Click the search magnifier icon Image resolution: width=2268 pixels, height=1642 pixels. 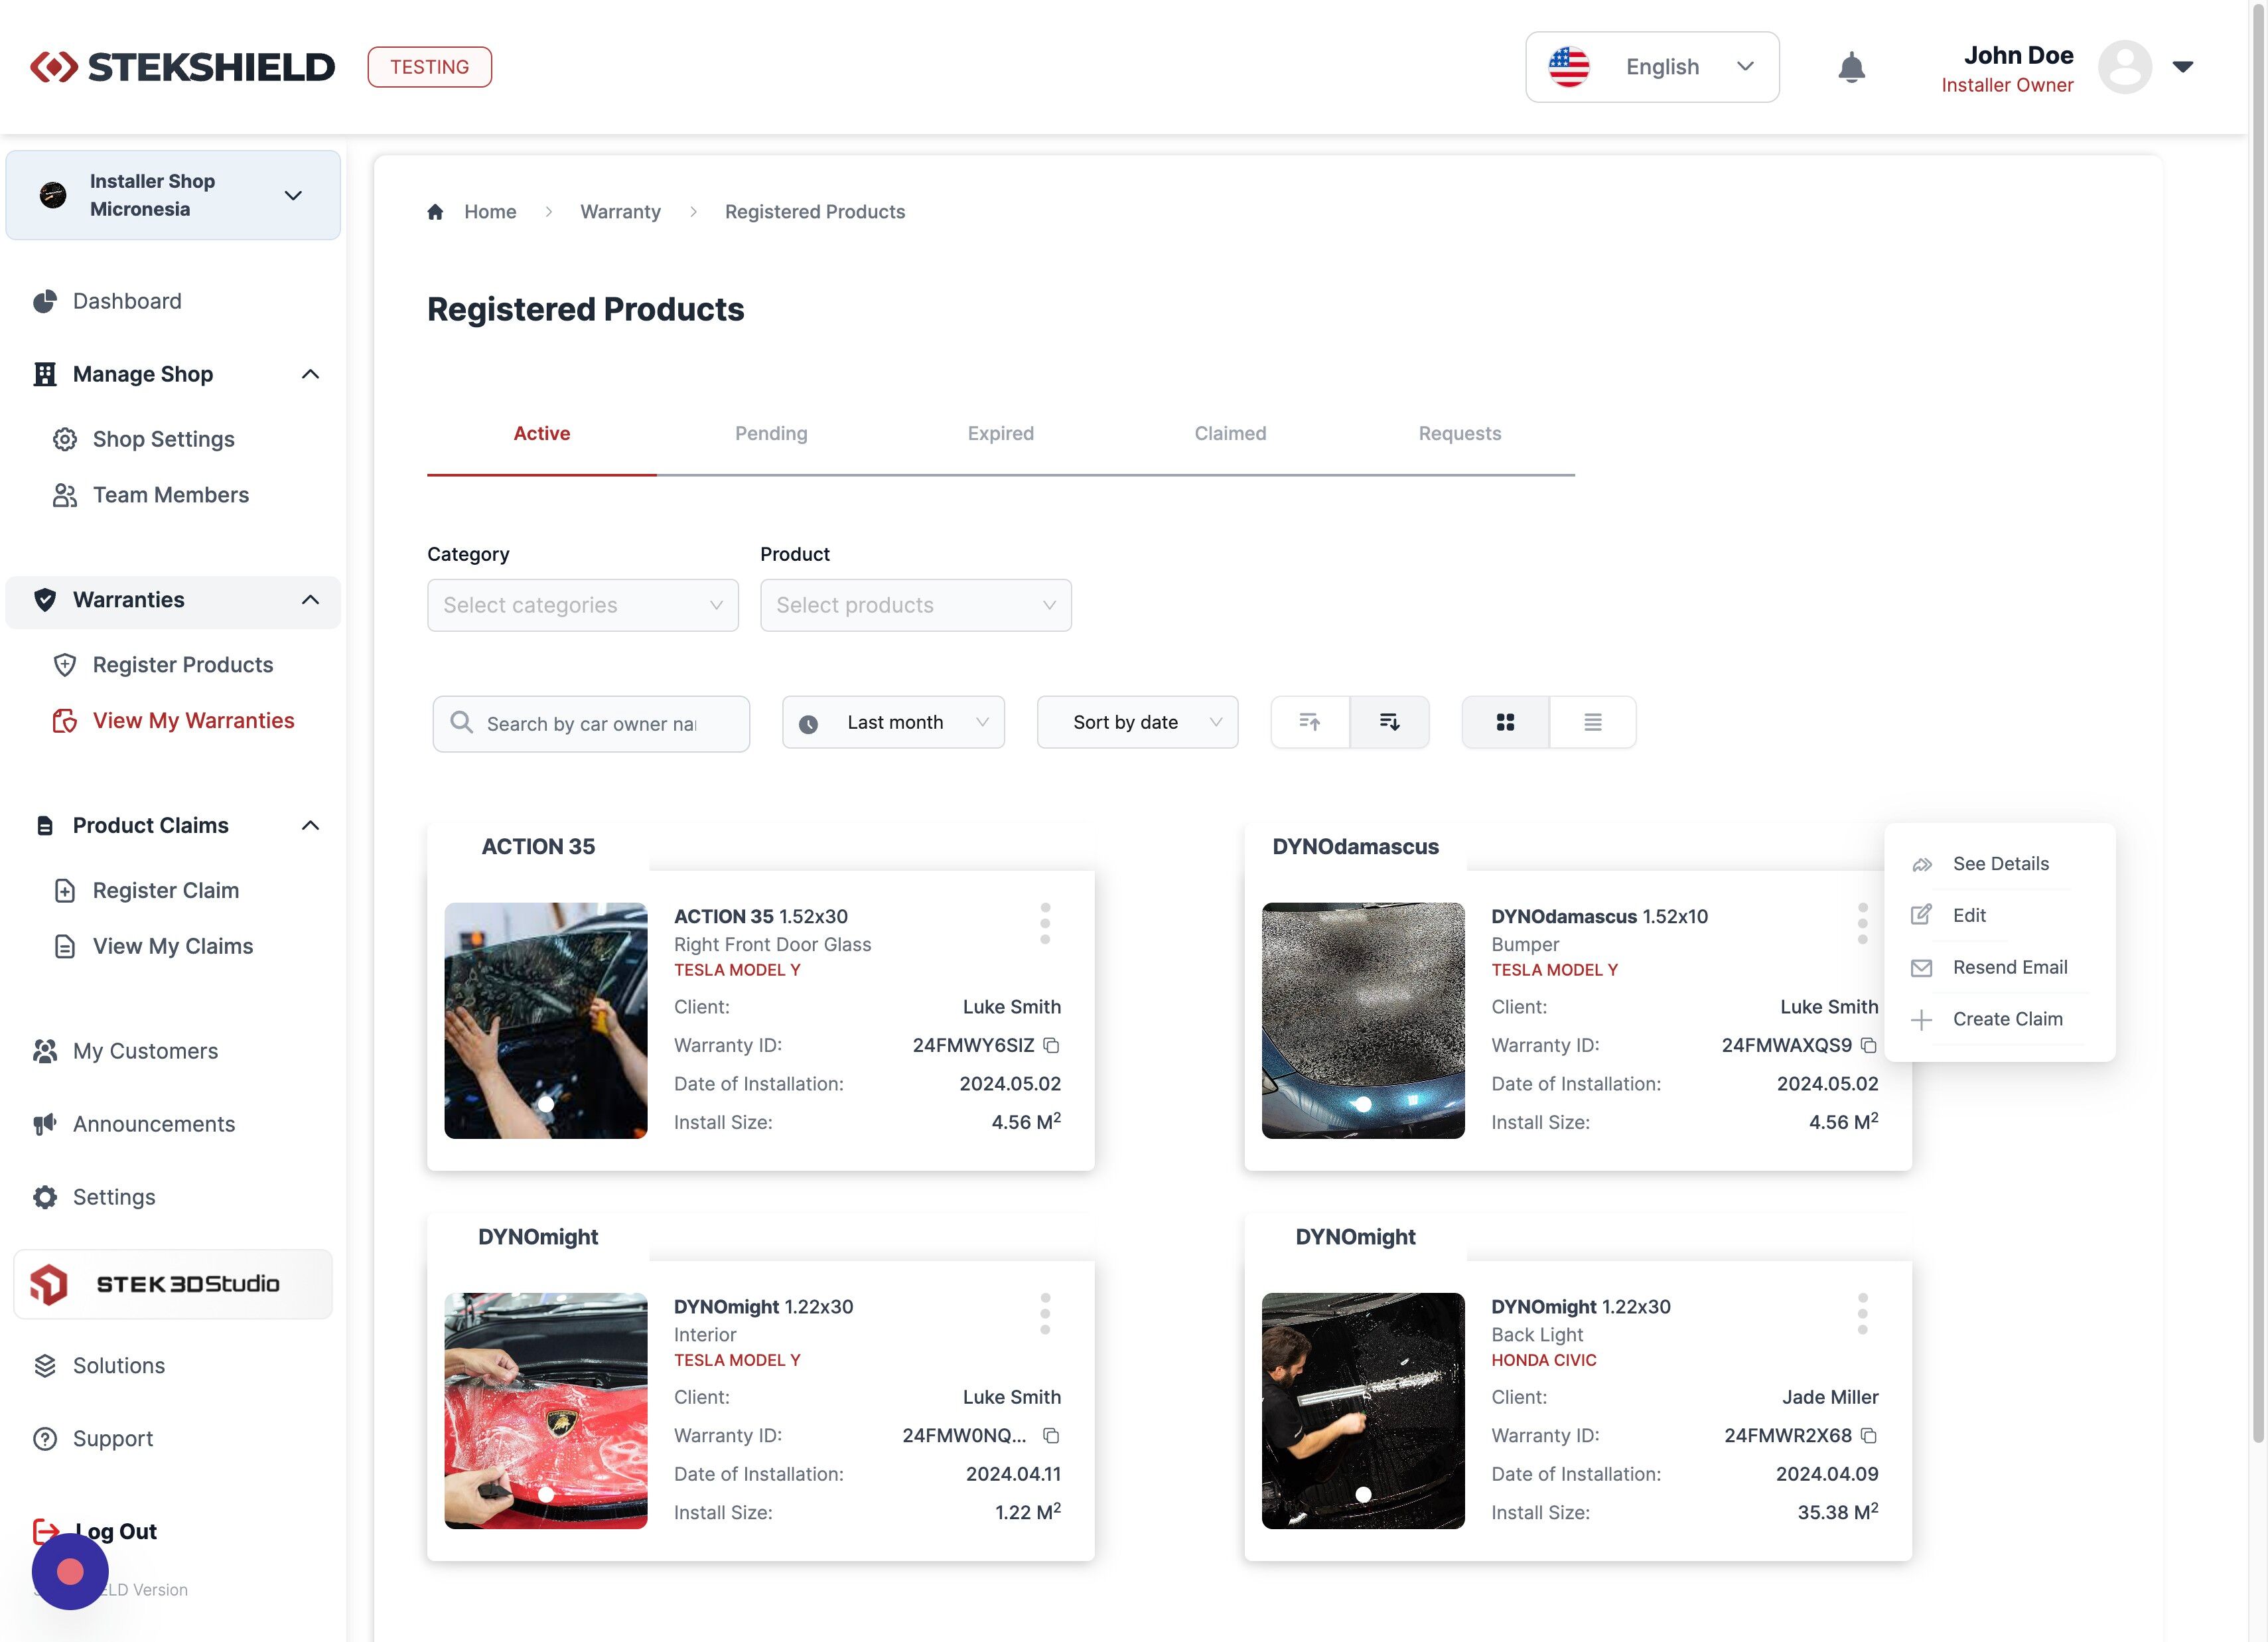click(461, 722)
